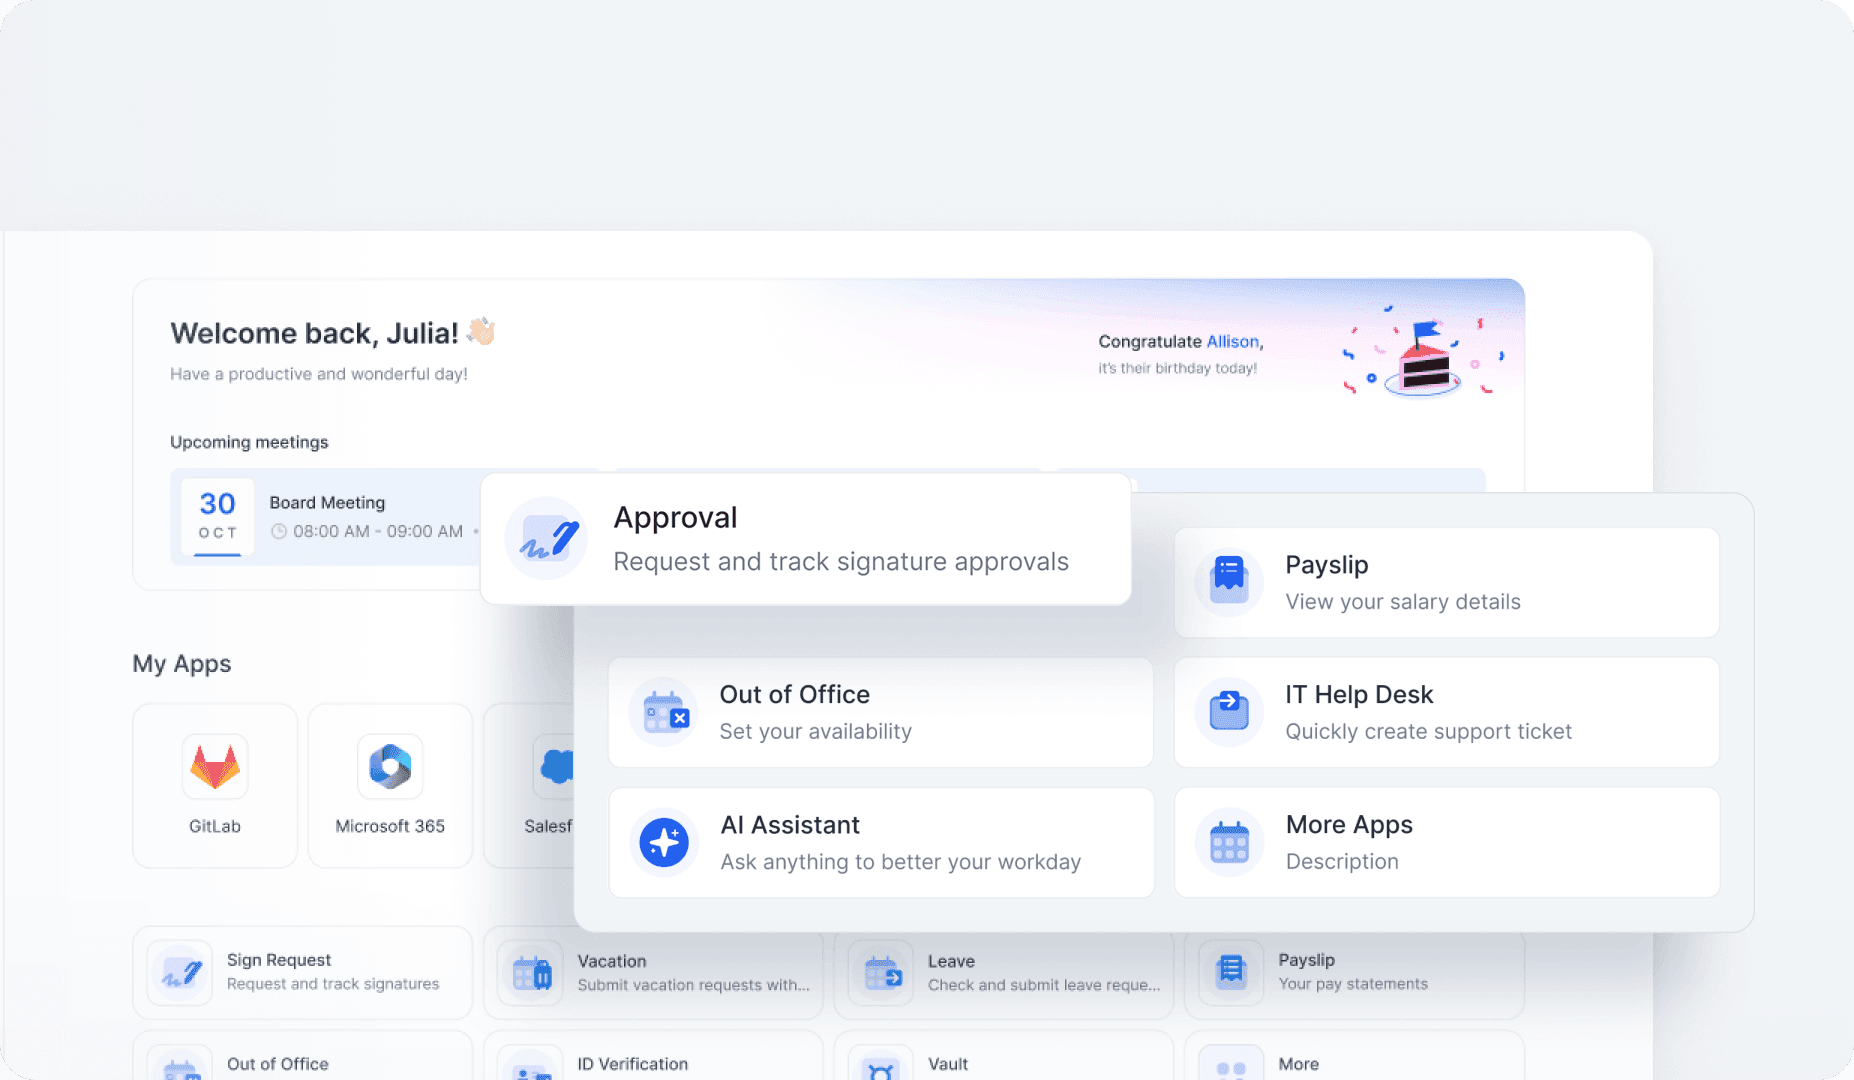
Task: Open the Board Meeting entry
Action: coord(327,502)
